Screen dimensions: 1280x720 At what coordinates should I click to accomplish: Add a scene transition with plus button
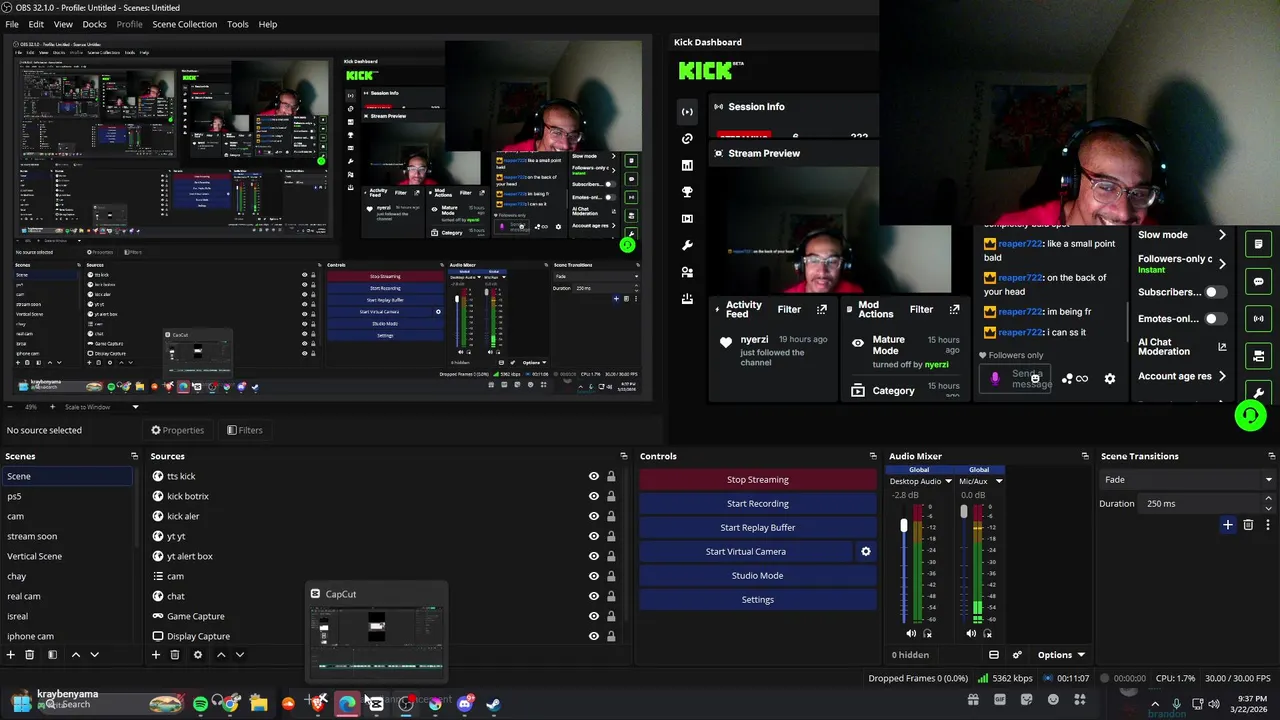[1228, 525]
